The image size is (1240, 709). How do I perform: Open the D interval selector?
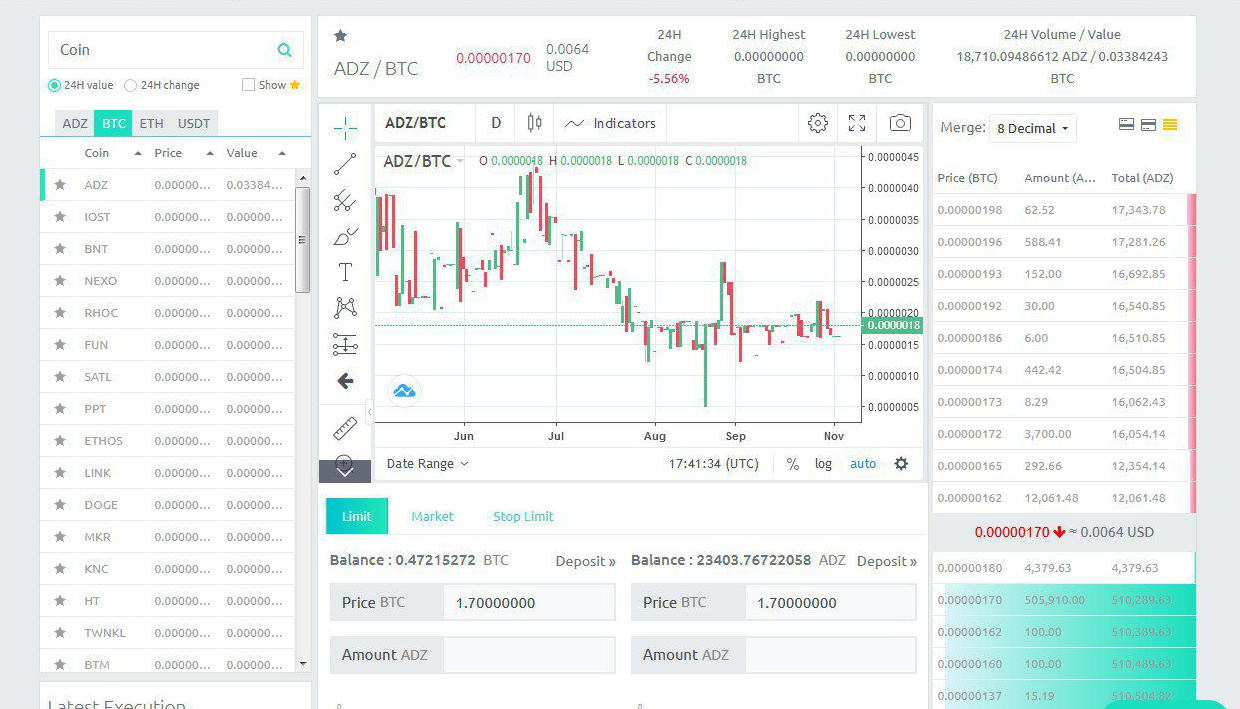point(496,123)
